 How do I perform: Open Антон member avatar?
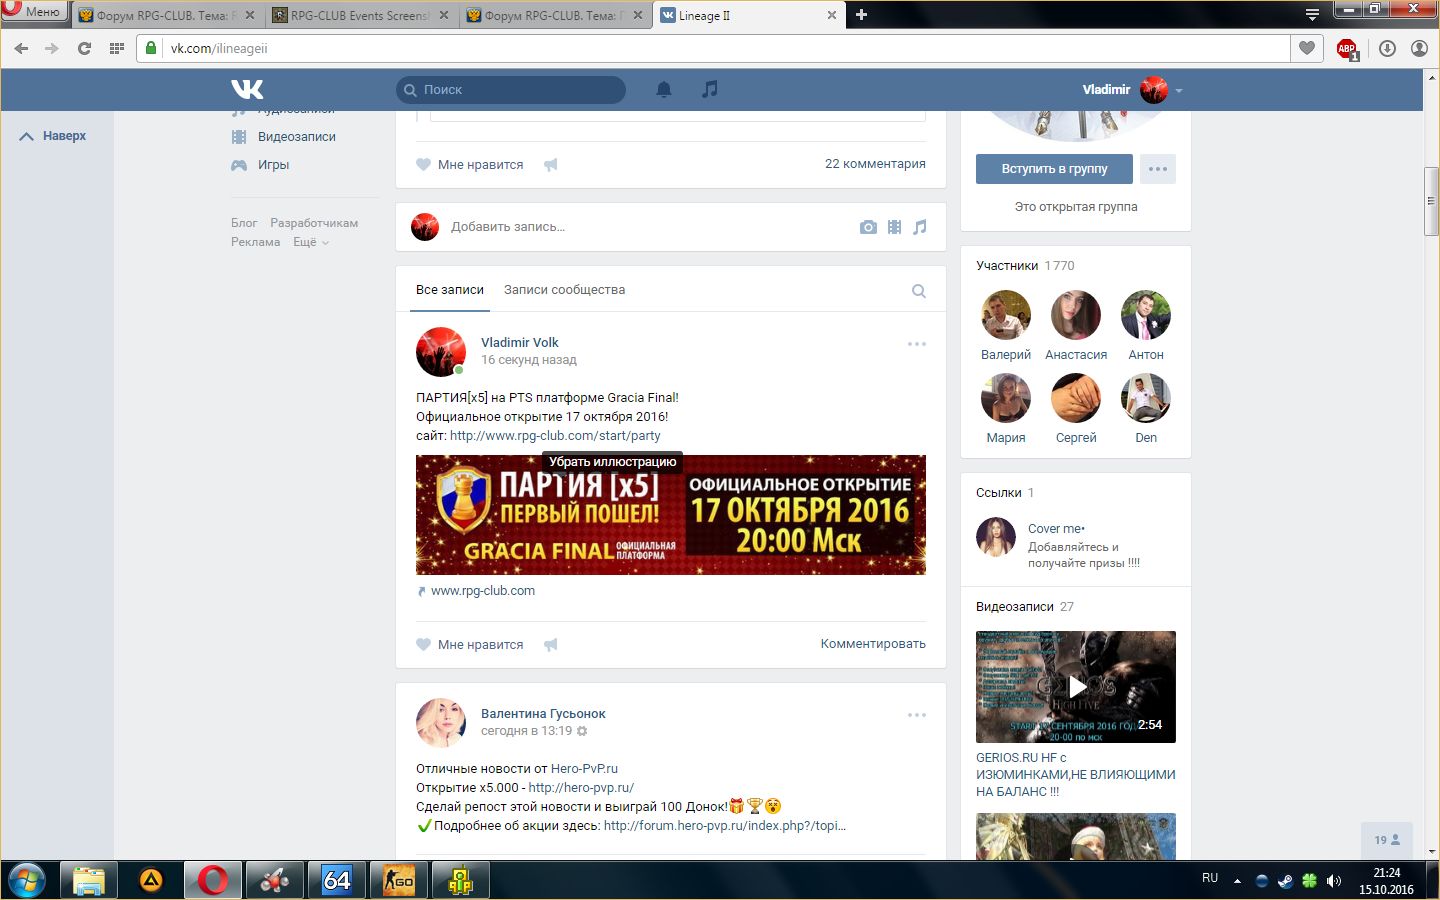point(1146,315)
